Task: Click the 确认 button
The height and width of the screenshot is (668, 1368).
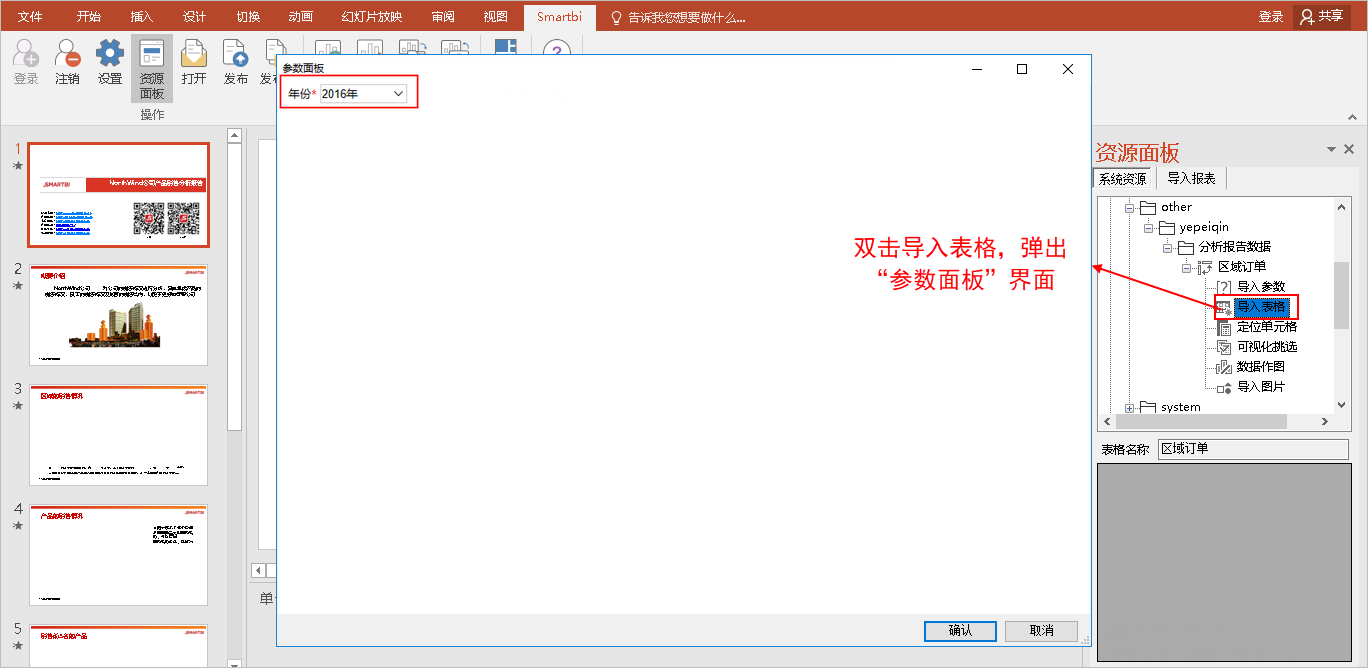Action: (x=960, y=631)
